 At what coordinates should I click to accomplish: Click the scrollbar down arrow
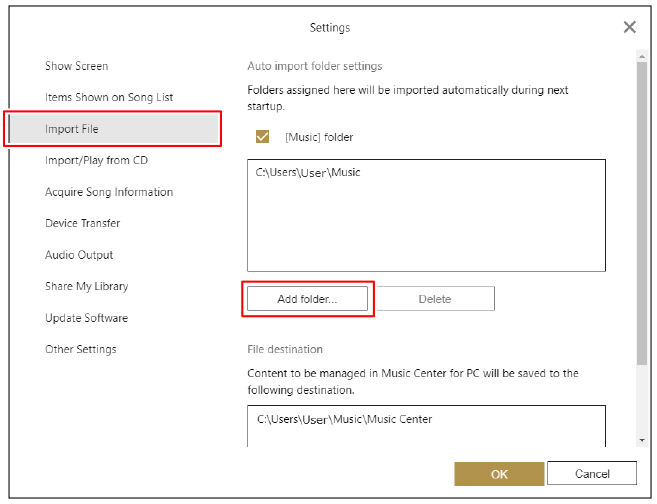pos(641,440)
